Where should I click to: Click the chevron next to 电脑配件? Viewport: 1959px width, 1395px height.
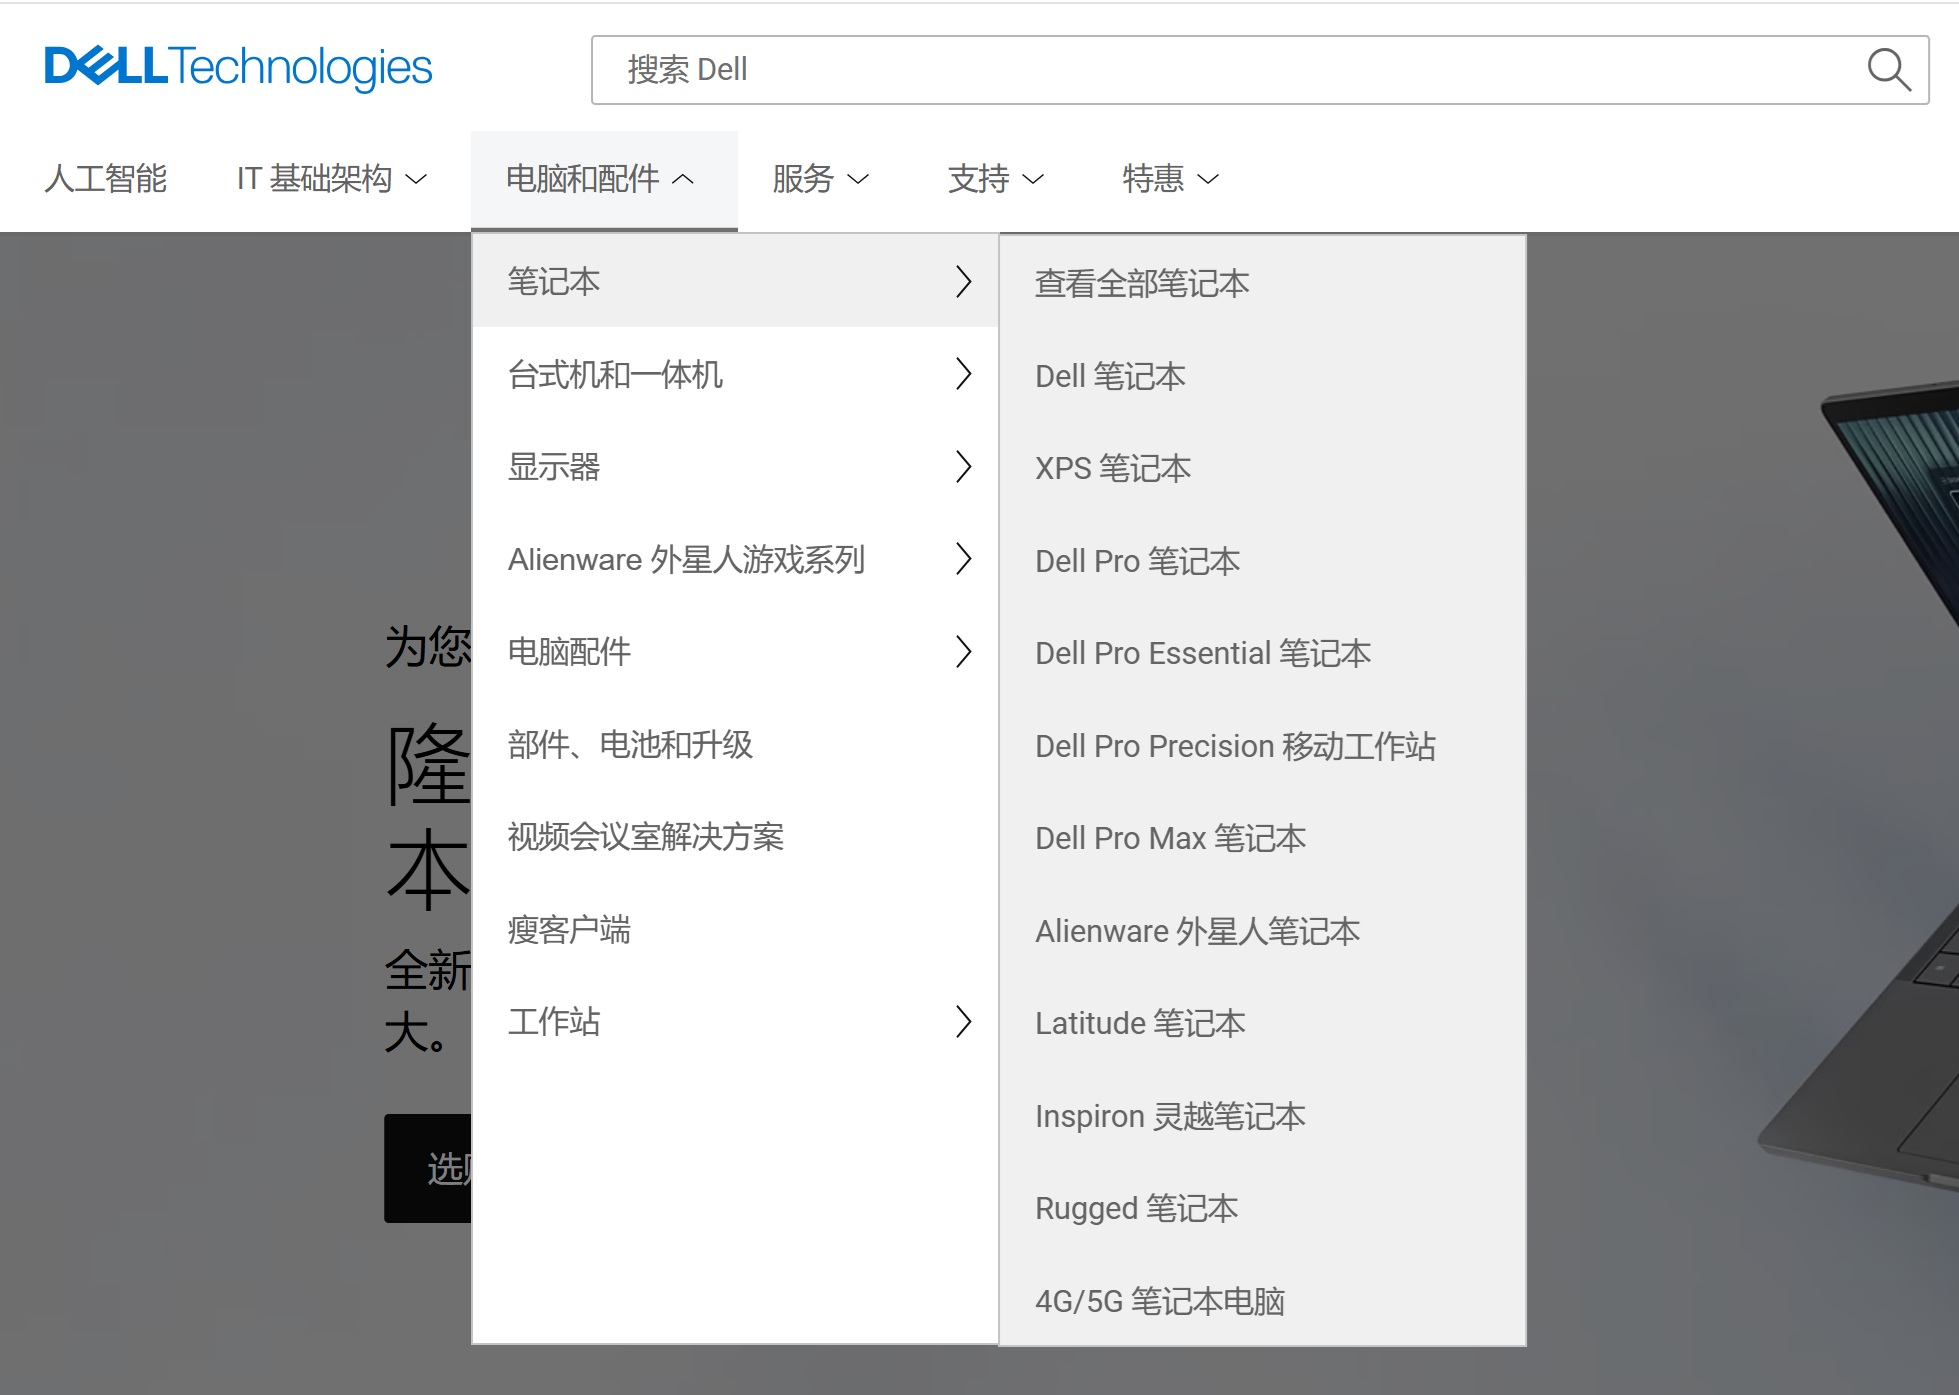point(963,652)
